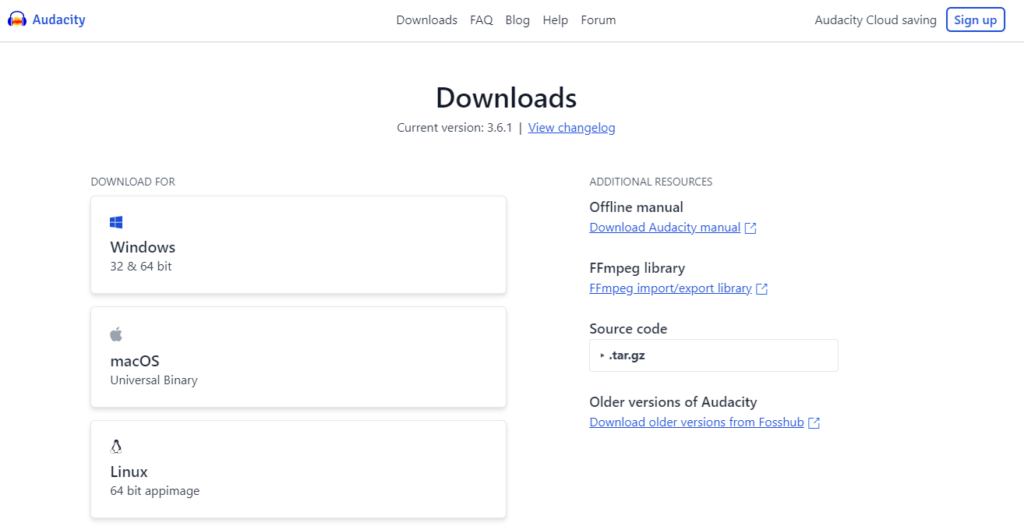Image resolution: width=1024 pixels, height=530 pixels.
Task: Click Download Audacity manual link
Action: (664, 228)
